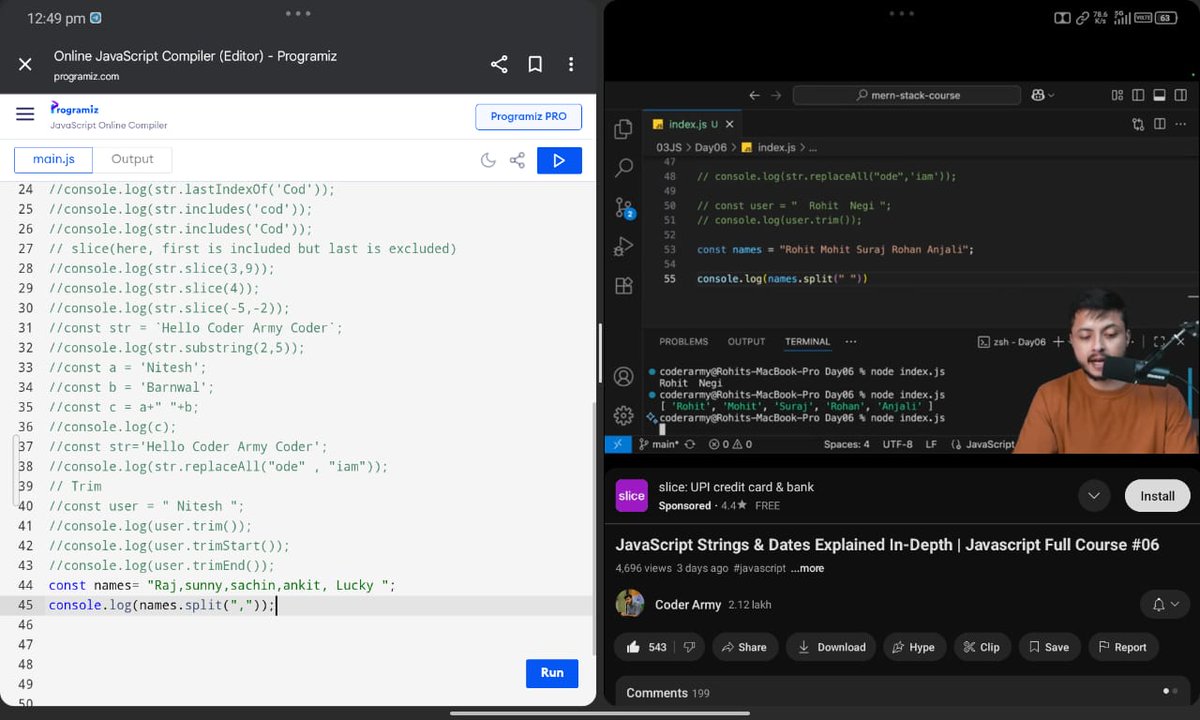Click the Day06 breadcrumb

coord(711,147)
